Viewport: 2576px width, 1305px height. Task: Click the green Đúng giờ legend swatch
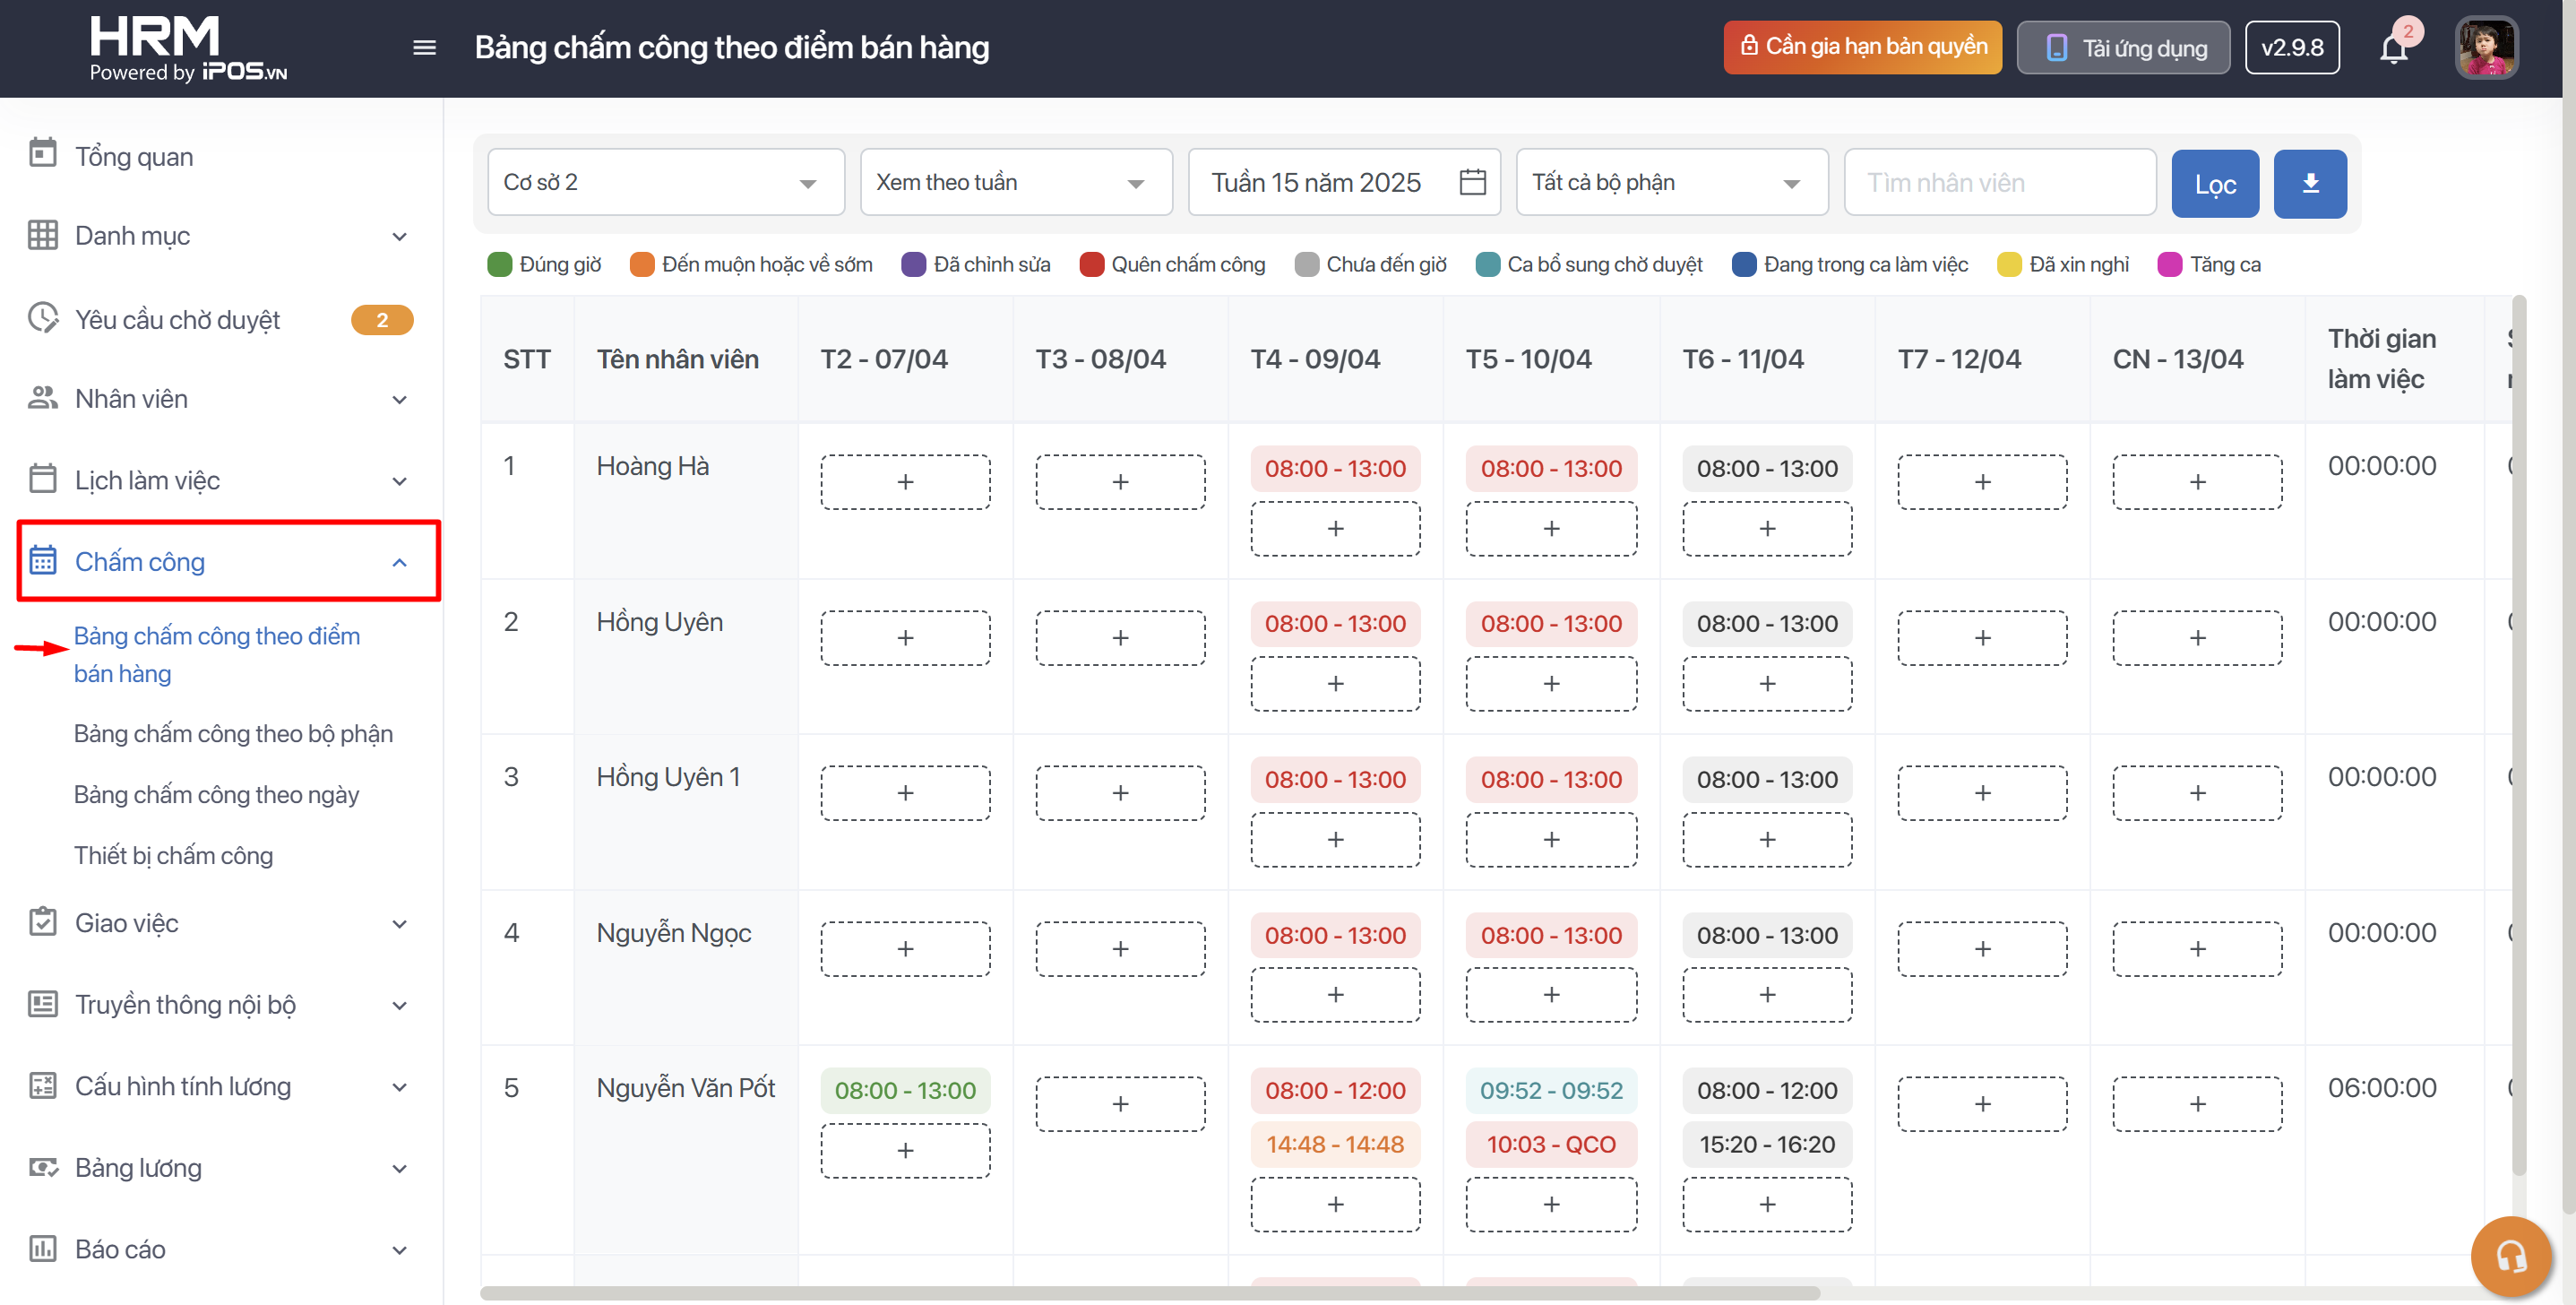[499, 264]
